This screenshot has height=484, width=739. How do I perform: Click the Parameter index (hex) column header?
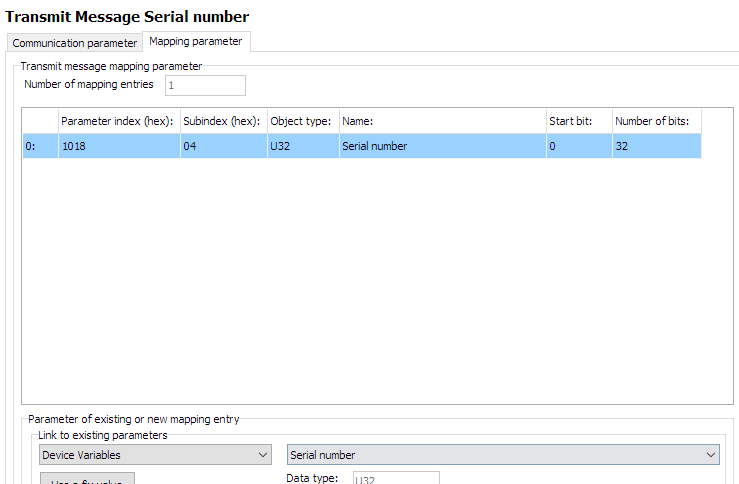point(118,121)
